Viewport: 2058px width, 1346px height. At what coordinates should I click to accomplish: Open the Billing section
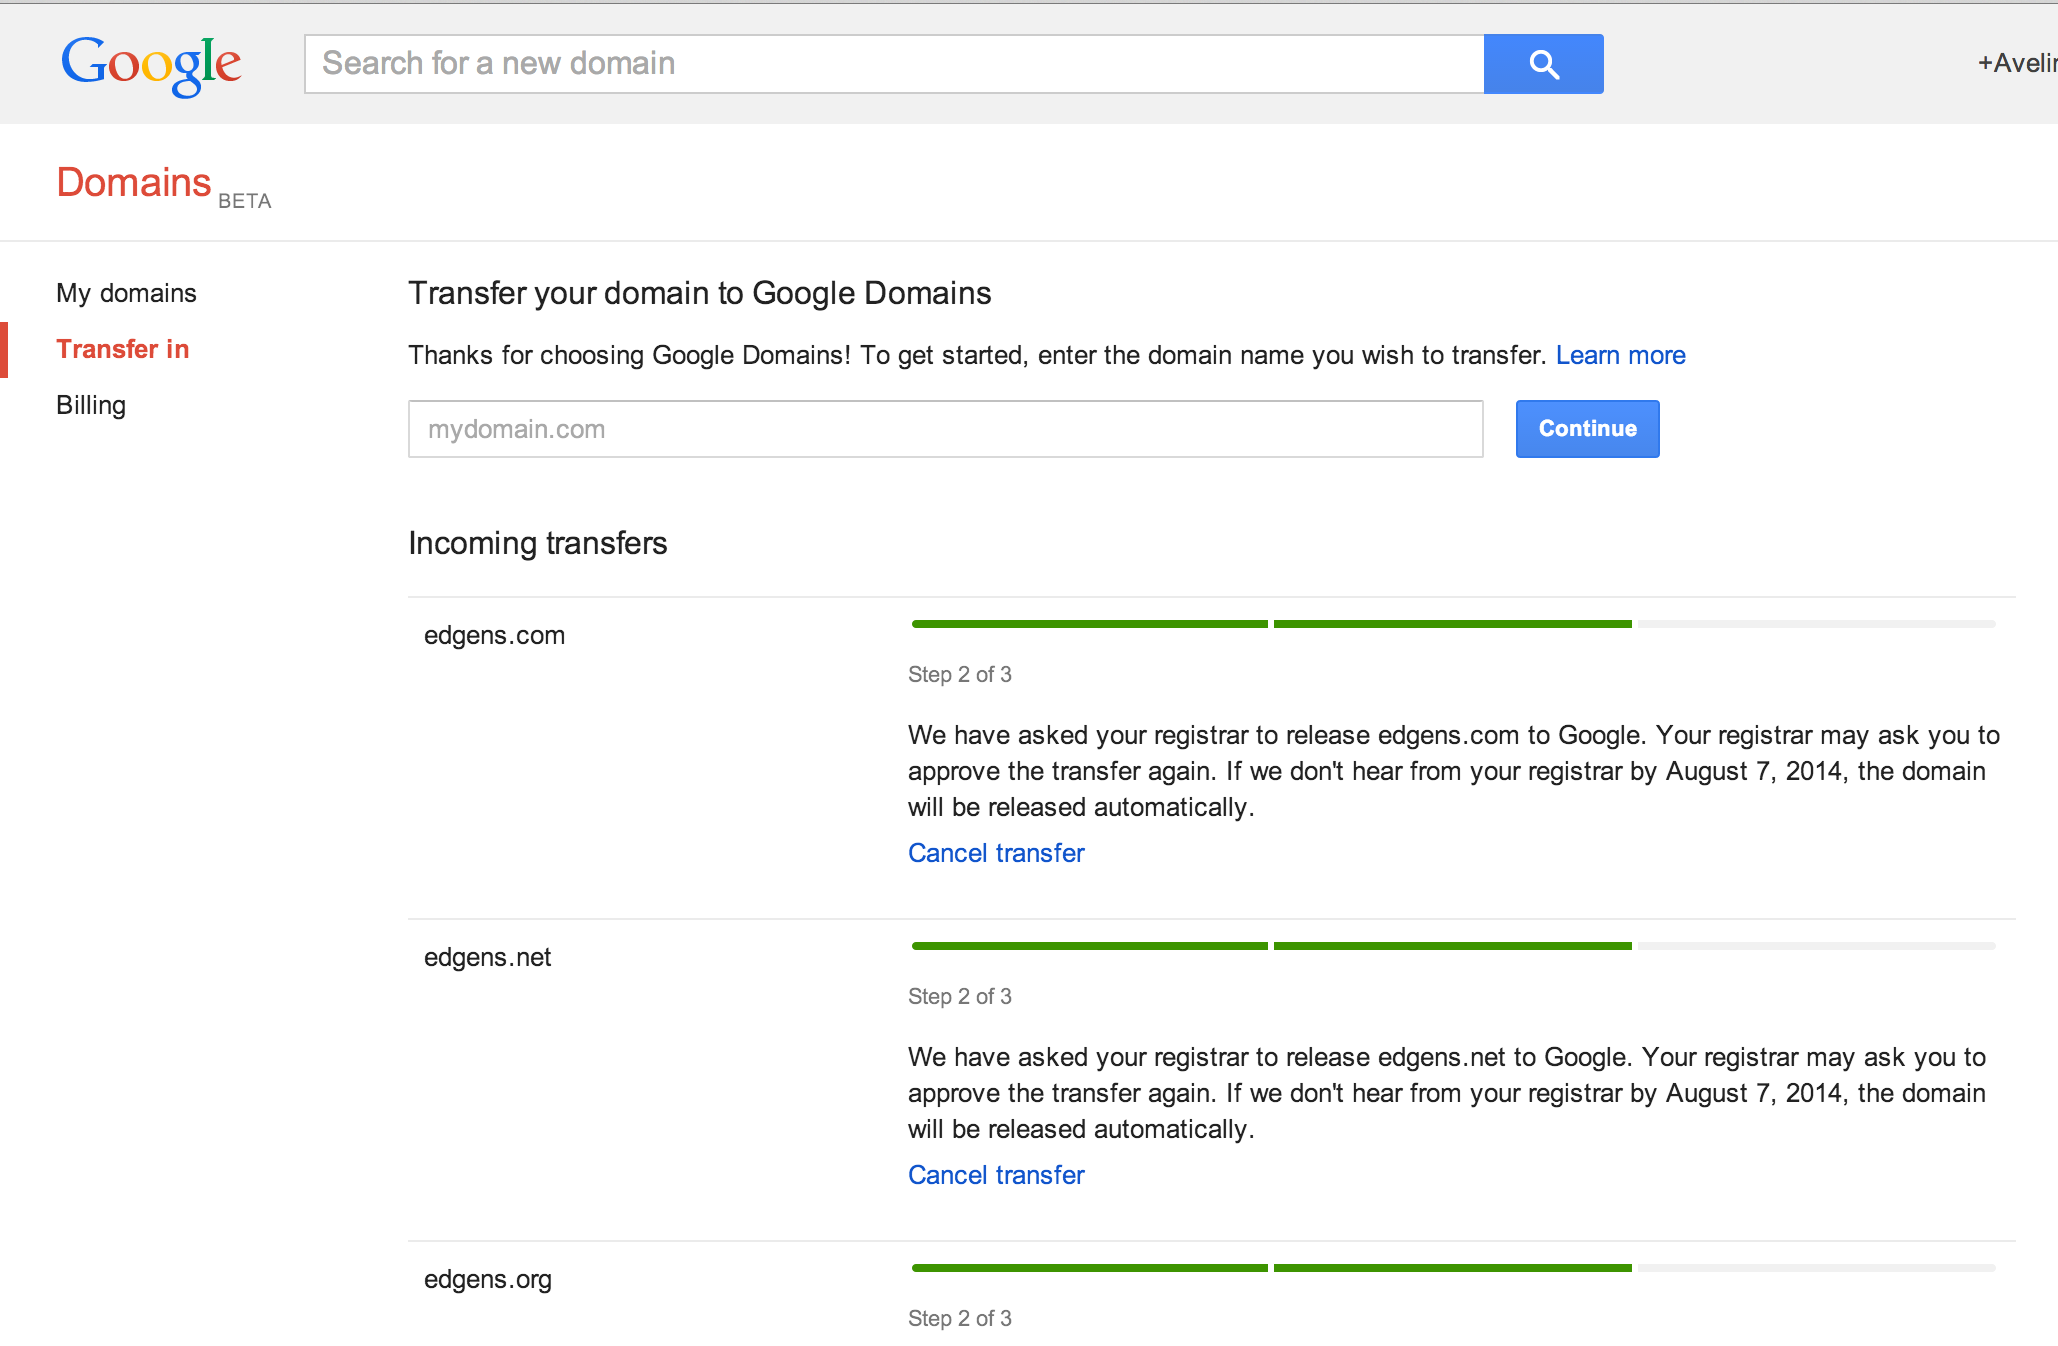pos(91,405)
